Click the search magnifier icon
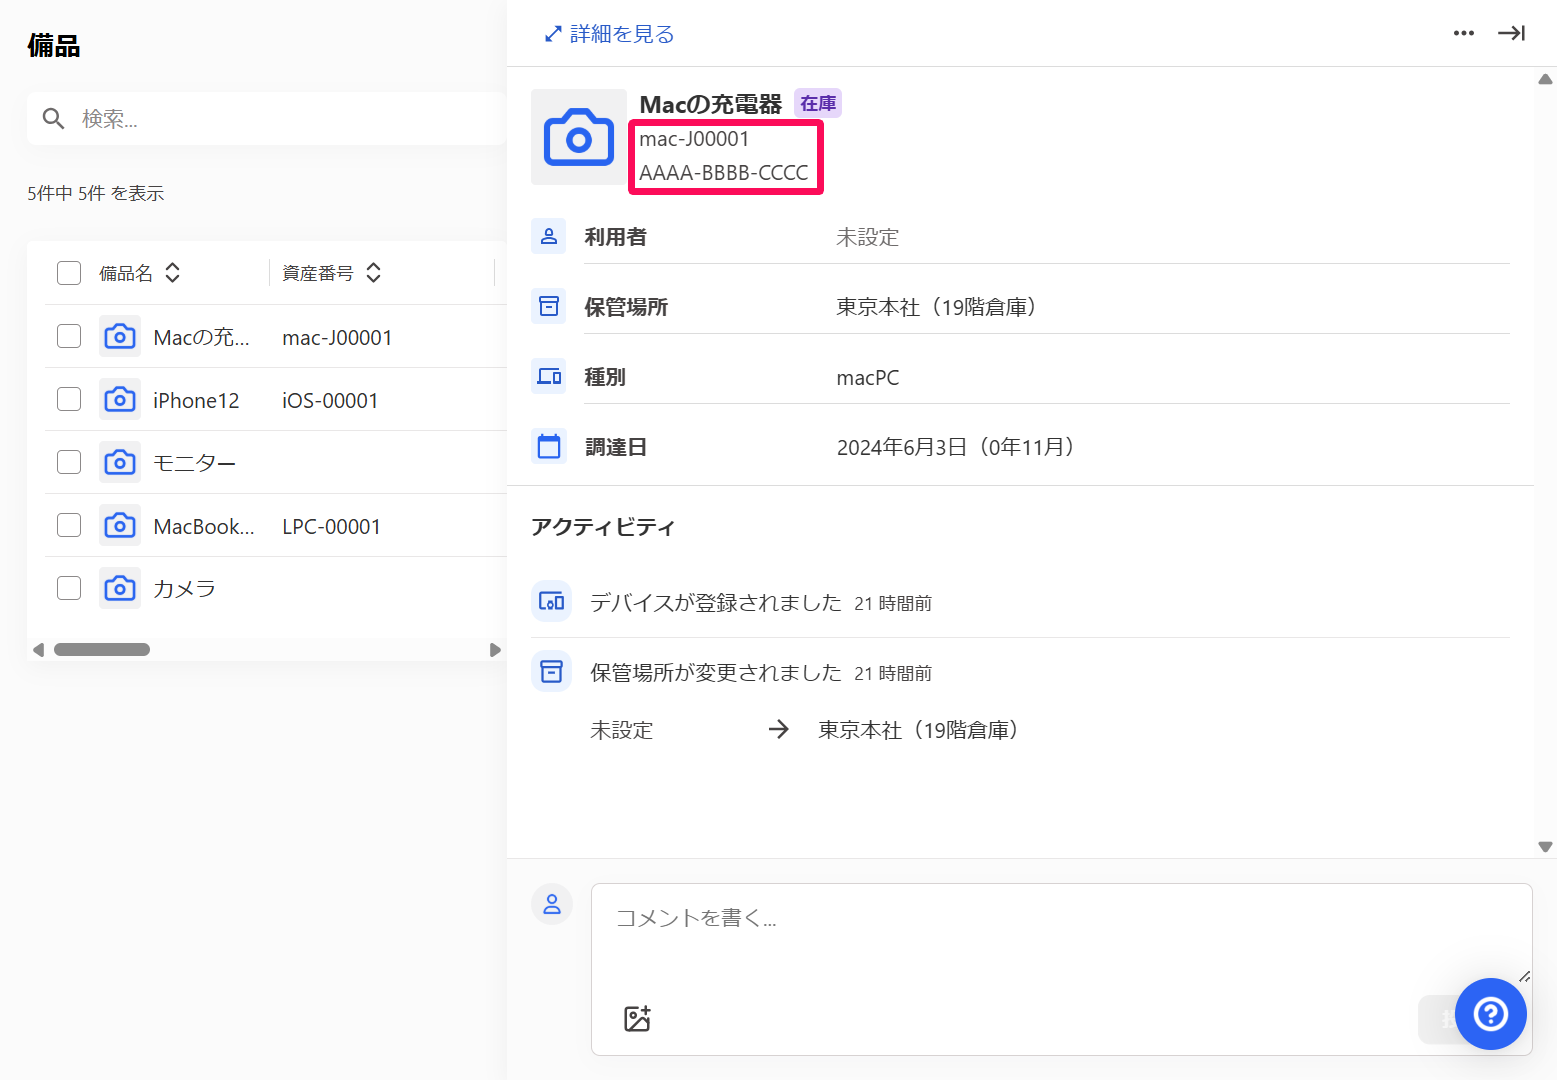The image size is (1557, 1080). 54,119
